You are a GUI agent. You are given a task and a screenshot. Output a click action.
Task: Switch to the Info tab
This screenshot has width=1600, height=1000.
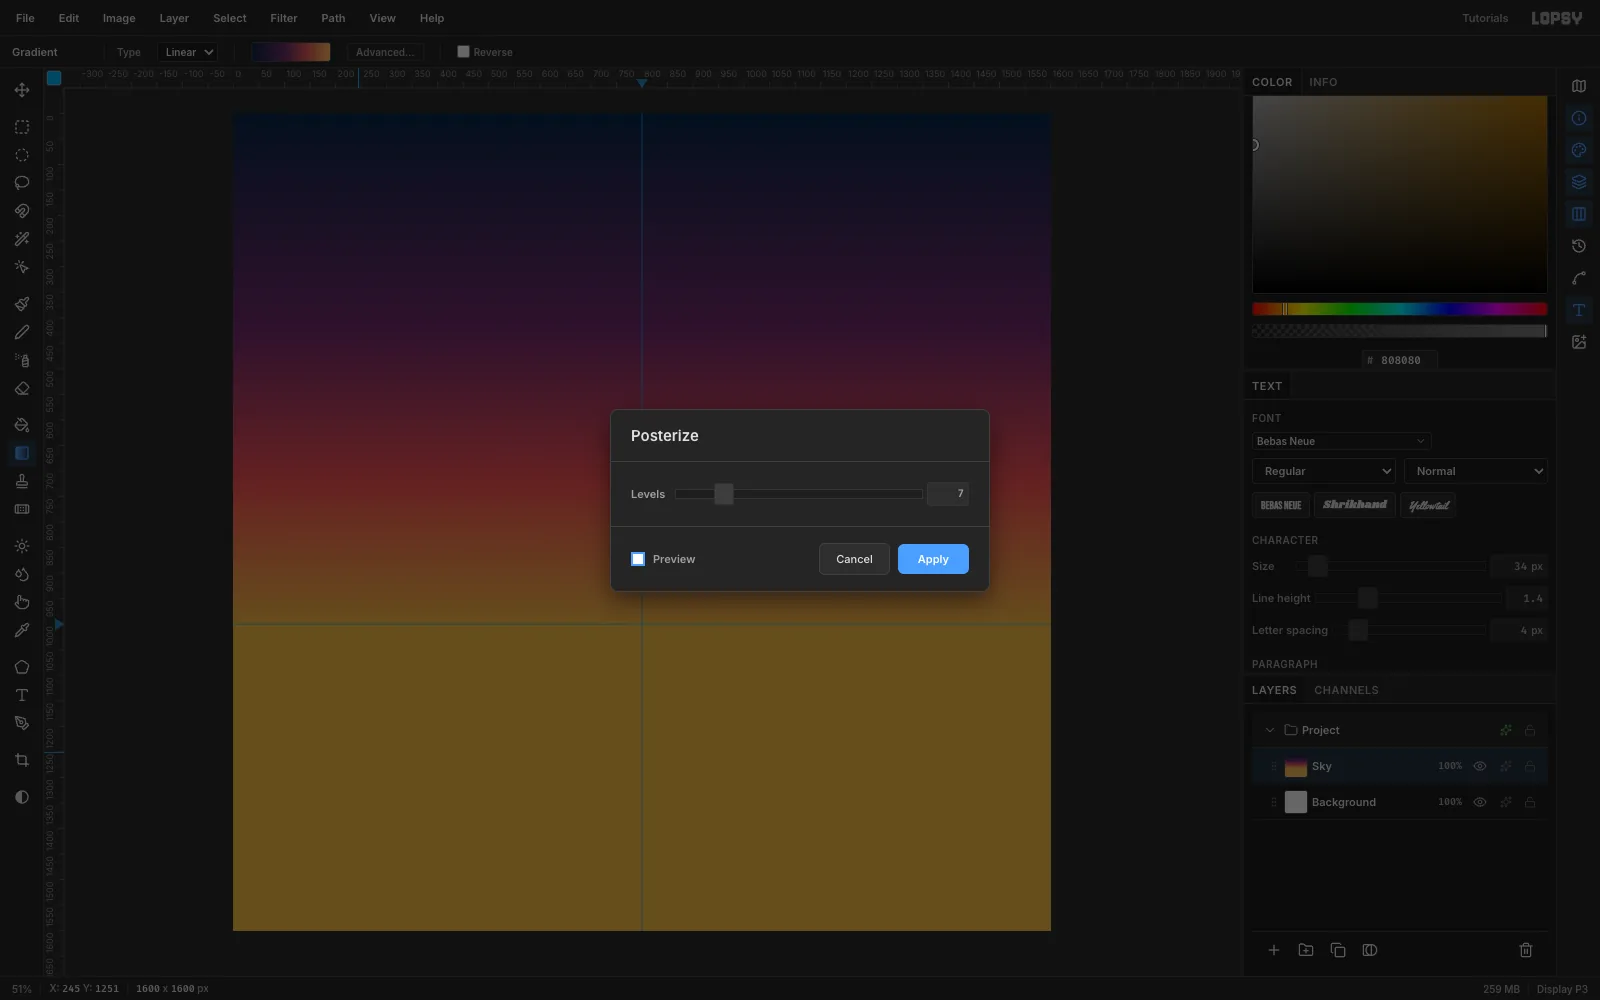pos(1323,82)
